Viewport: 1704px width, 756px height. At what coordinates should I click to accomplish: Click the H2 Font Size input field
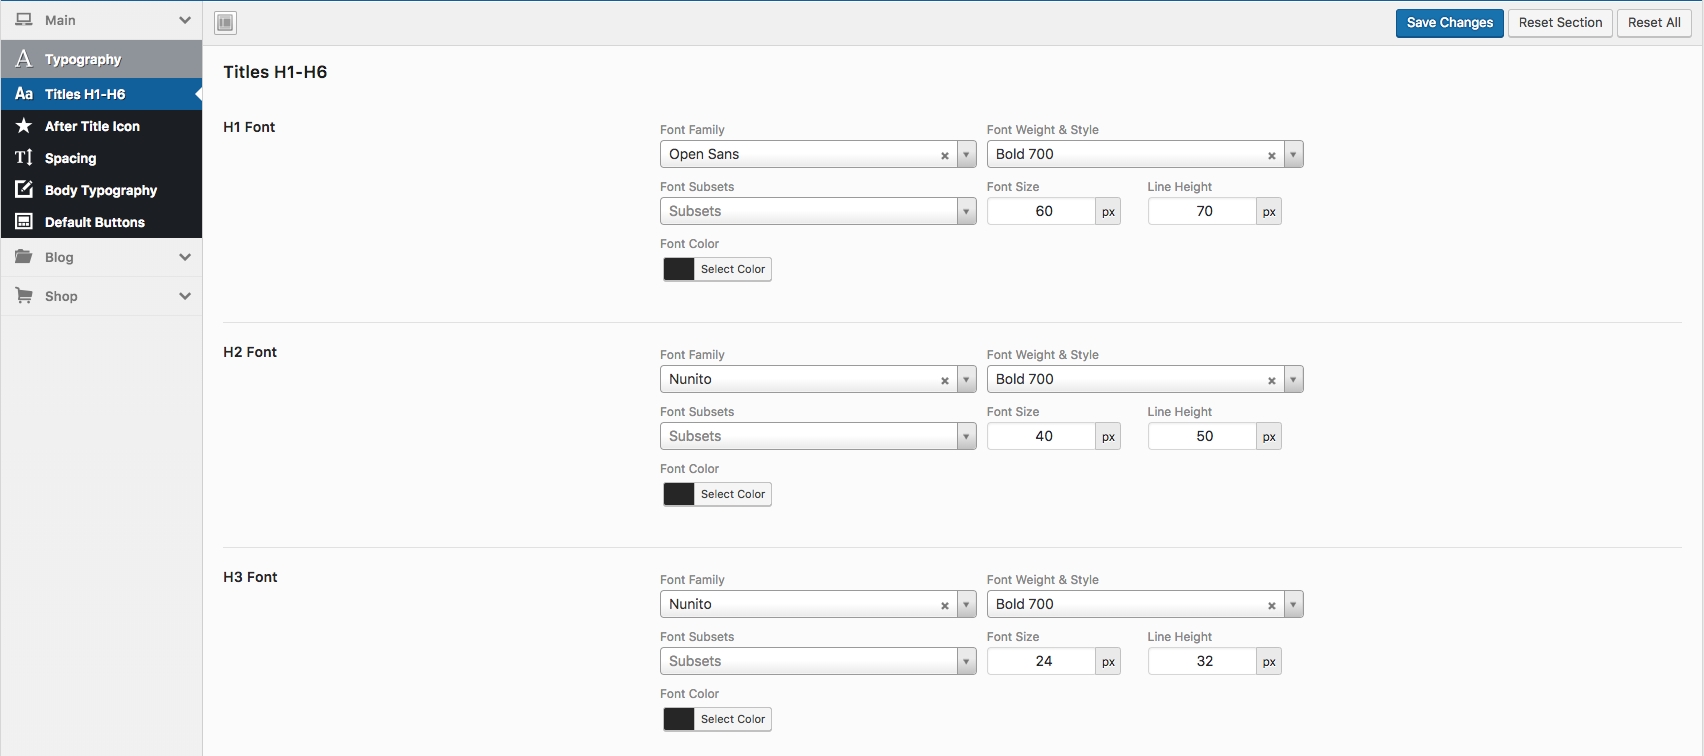1043,436
